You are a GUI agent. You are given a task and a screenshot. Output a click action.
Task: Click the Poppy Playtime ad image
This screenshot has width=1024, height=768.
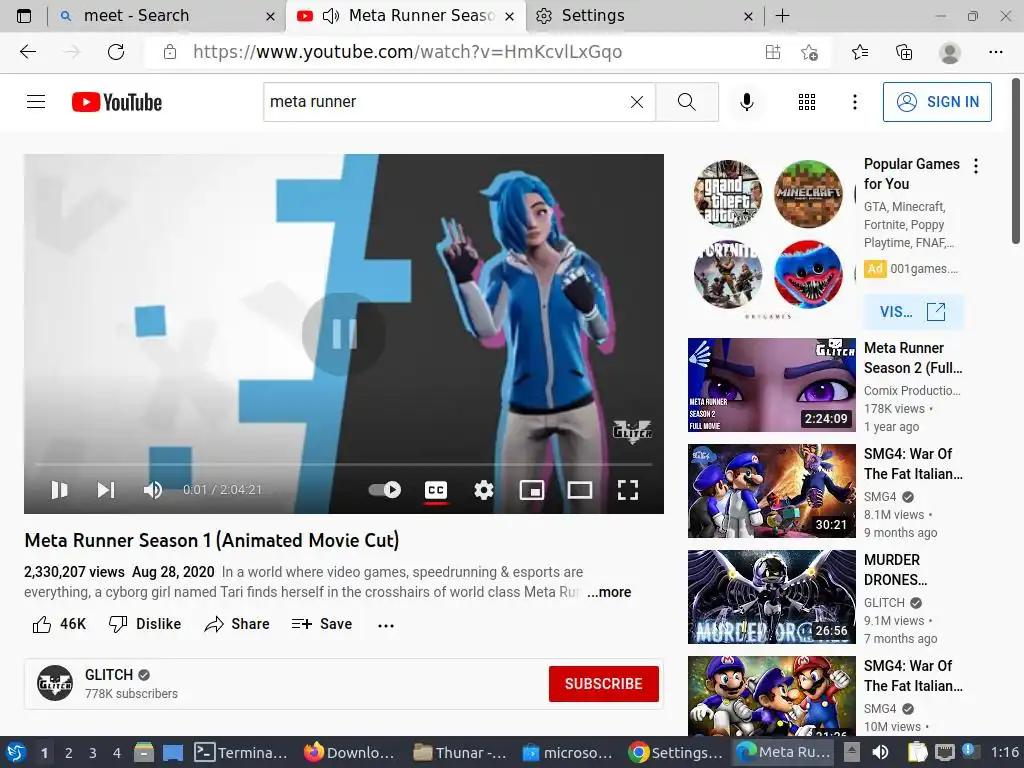(x=808, y=274)
